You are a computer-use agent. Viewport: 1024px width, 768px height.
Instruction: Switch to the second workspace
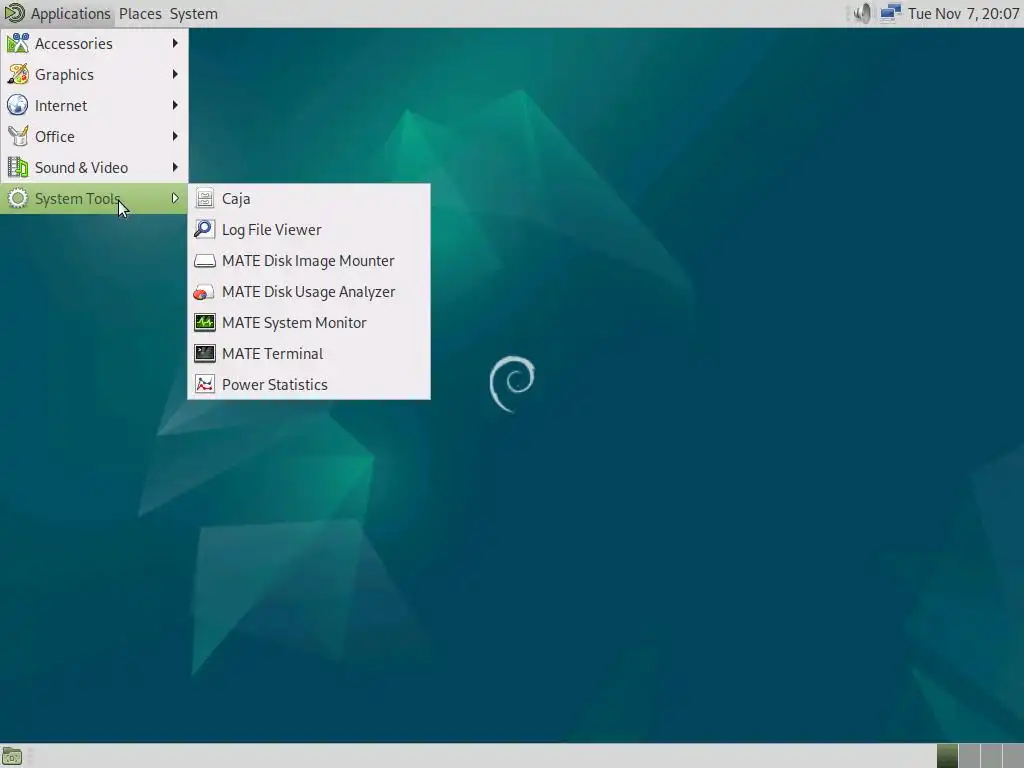click(969, 756)
